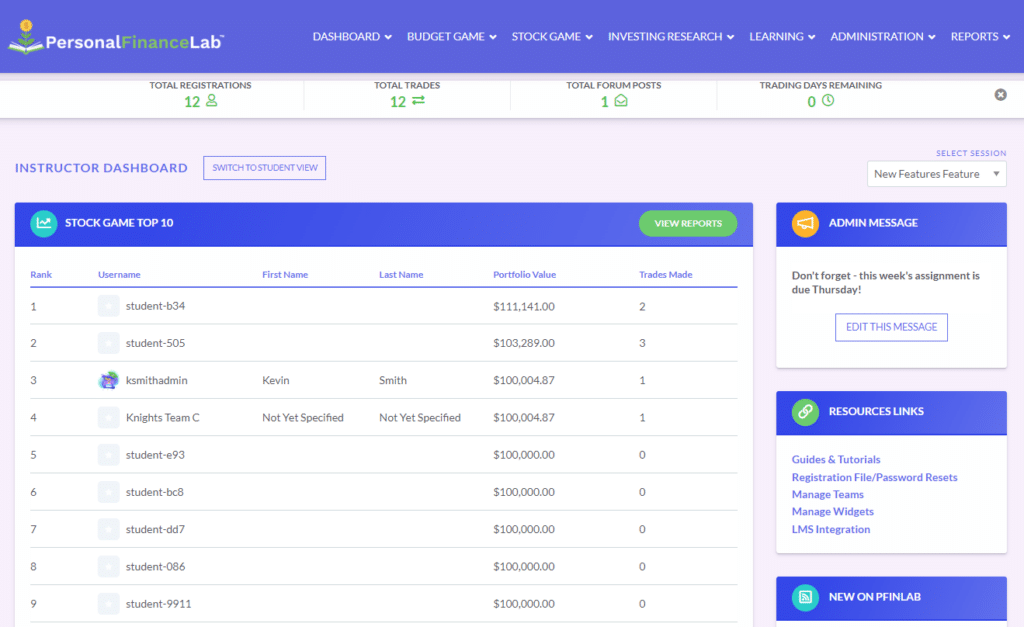The image size is (1024, 627).
Task: Click username student-086
Action: coord(155,566)
